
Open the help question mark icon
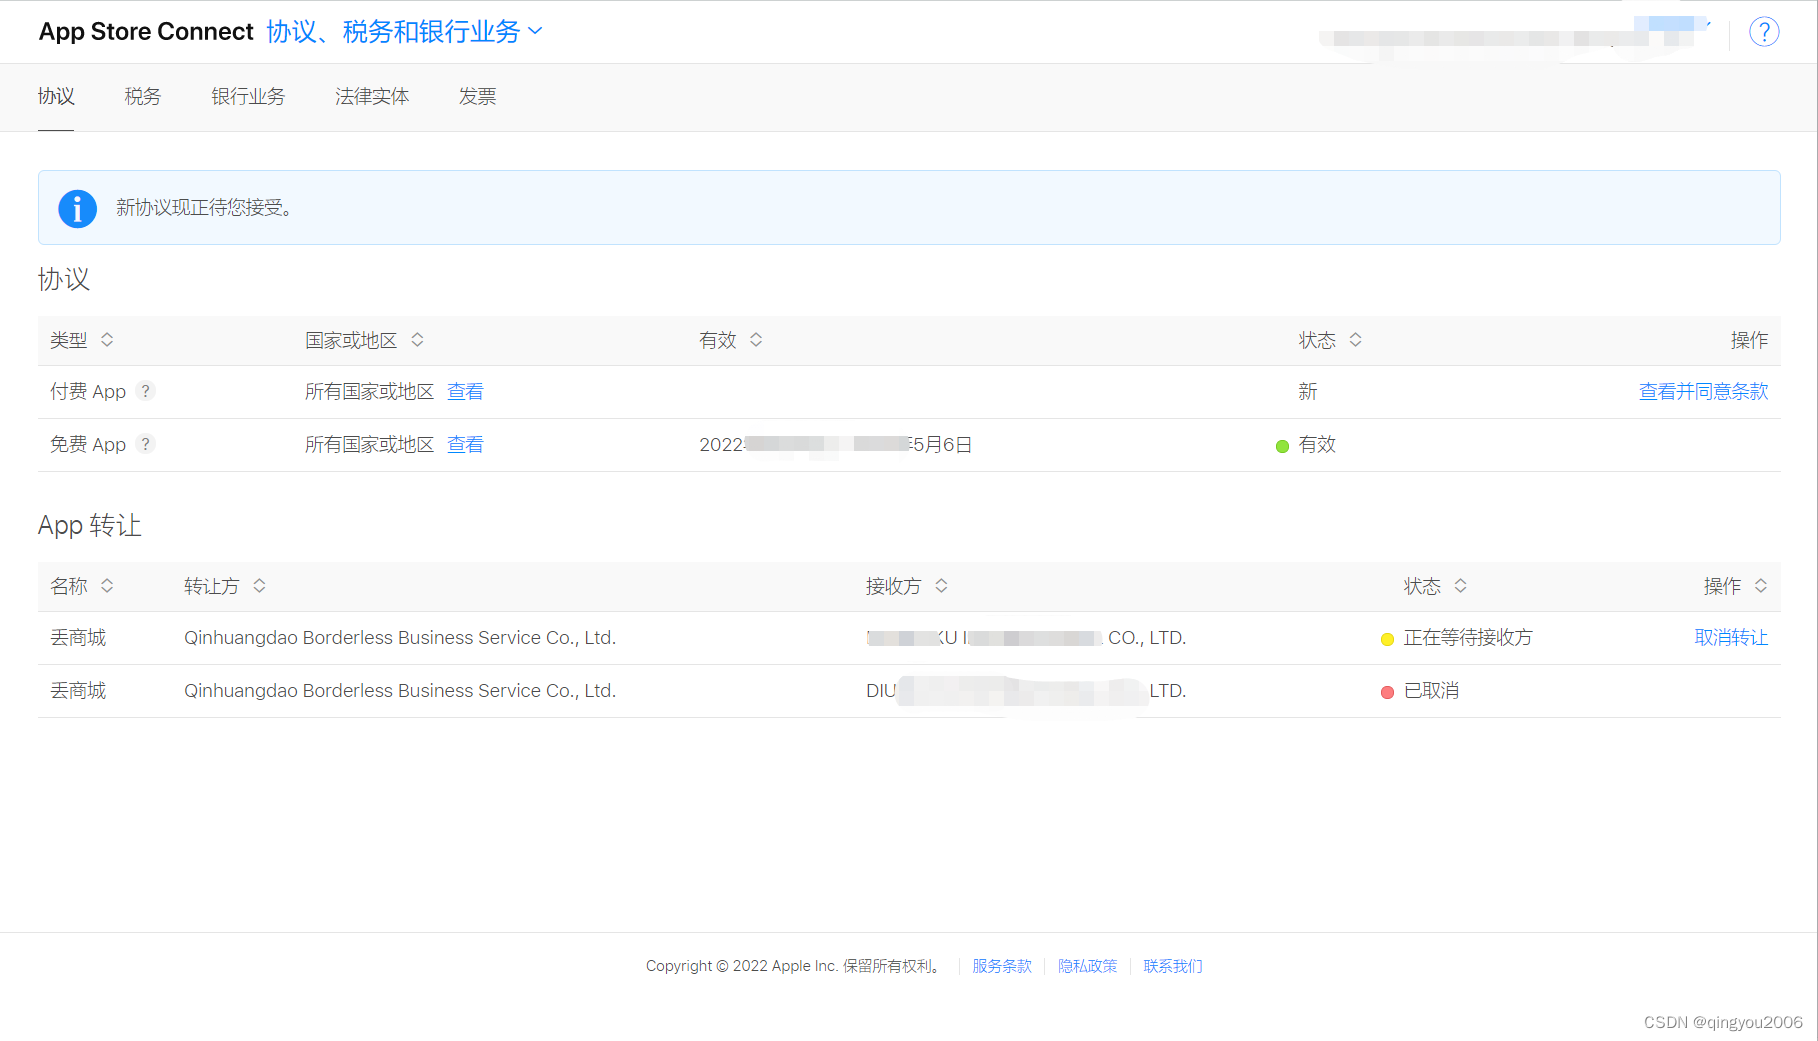pyautogui.click(x=1764, y=32)
